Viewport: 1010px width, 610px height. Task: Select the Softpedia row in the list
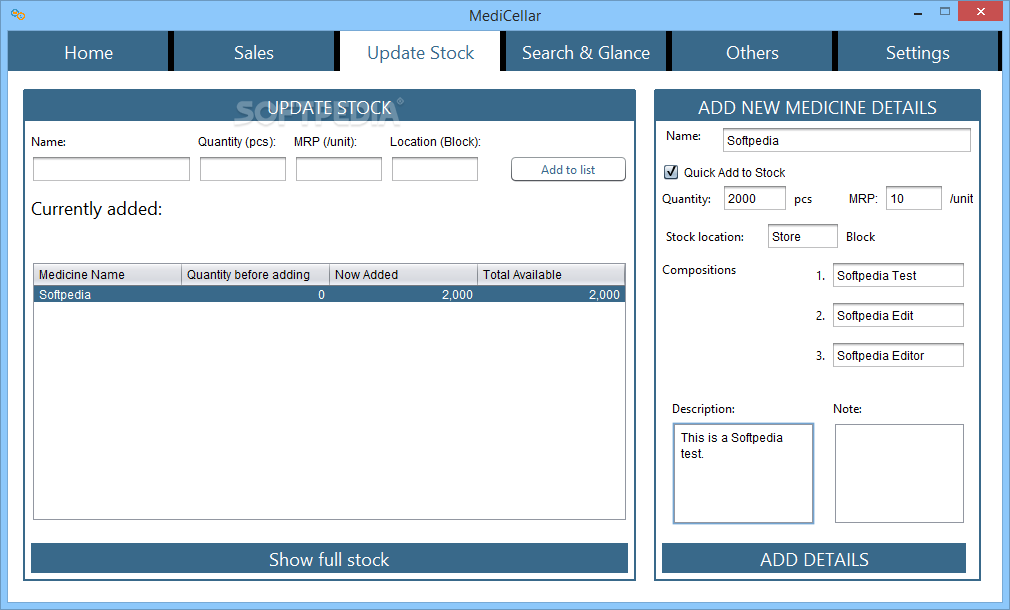click(329, 294)
